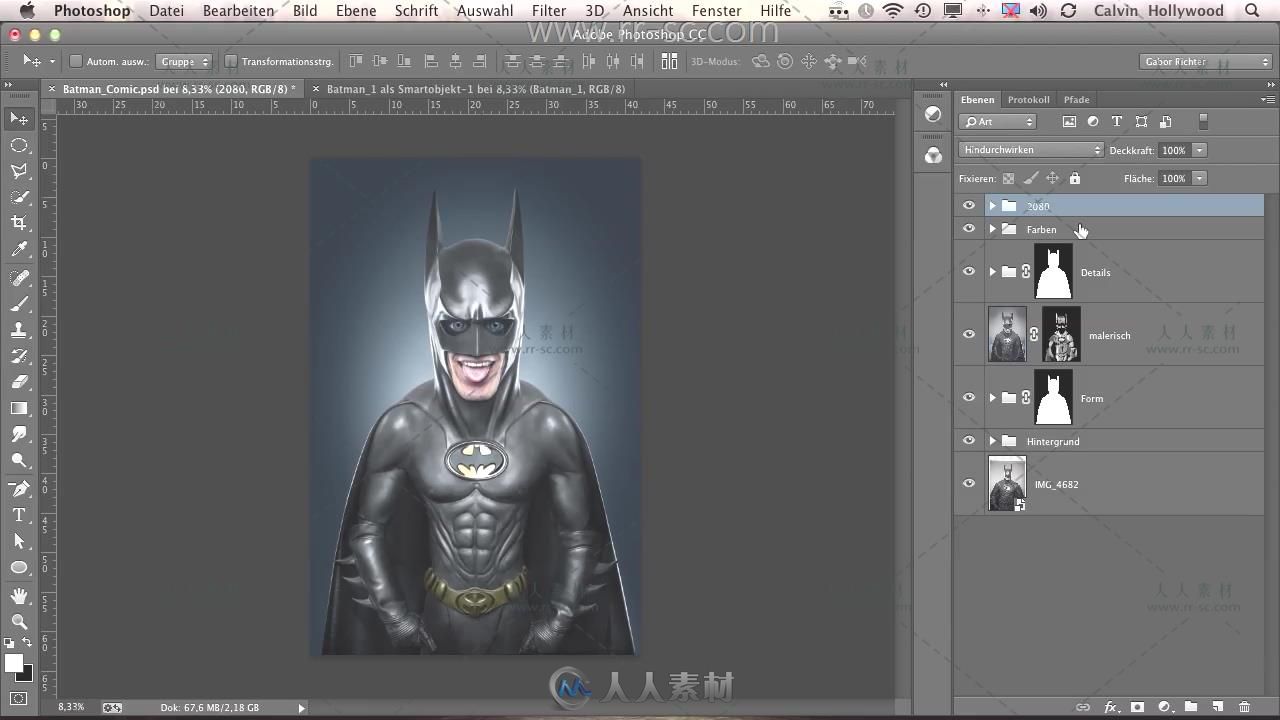Select the Hand tool

pos(19,596)
